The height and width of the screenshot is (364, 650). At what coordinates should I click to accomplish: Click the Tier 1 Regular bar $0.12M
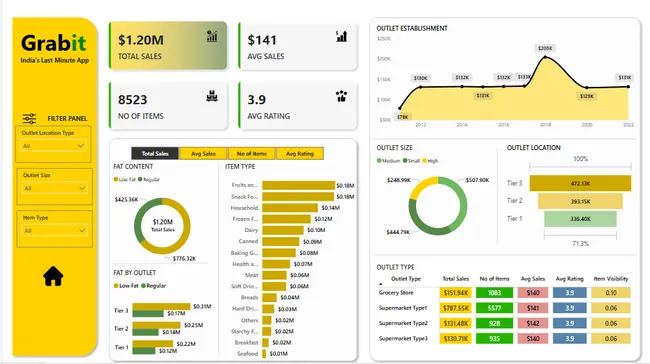pos(143,351)
